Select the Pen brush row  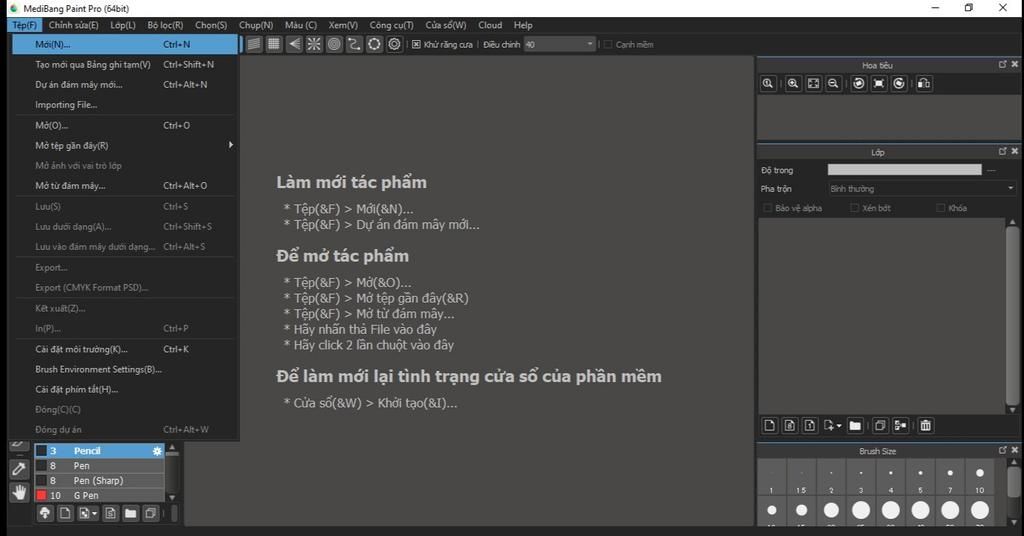[x=99, y=466]
